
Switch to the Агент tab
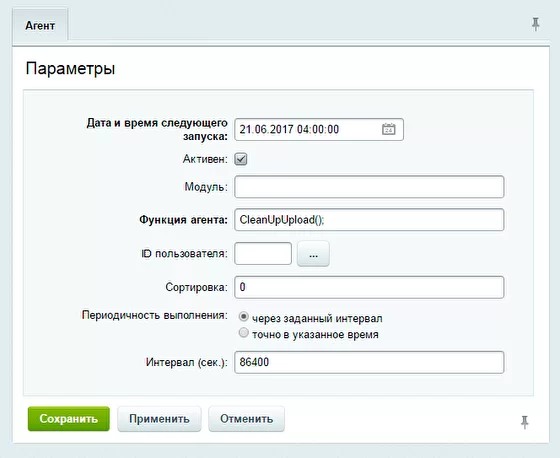click(40, 26)
